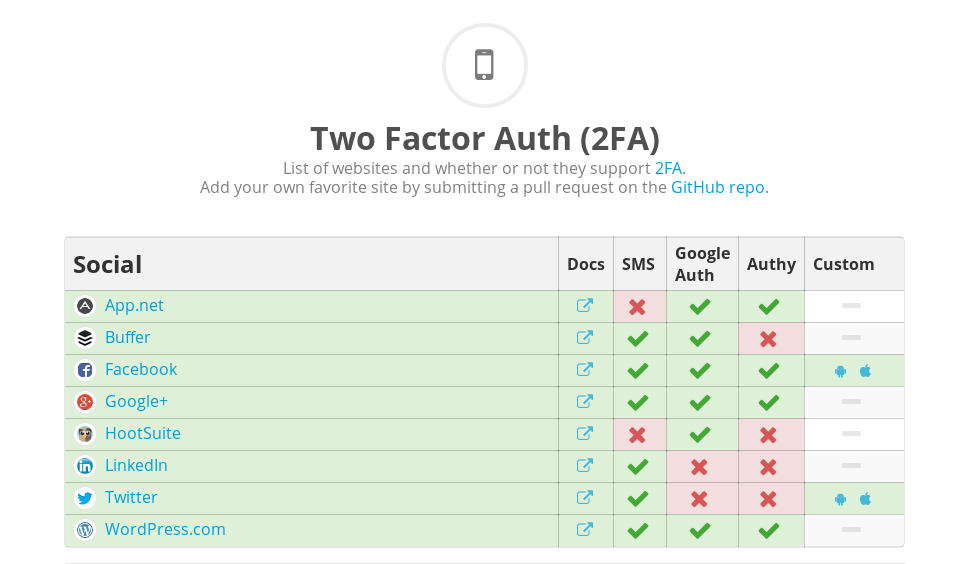Open the Buffer docs external link icon
965x564 pixels.
585,337
